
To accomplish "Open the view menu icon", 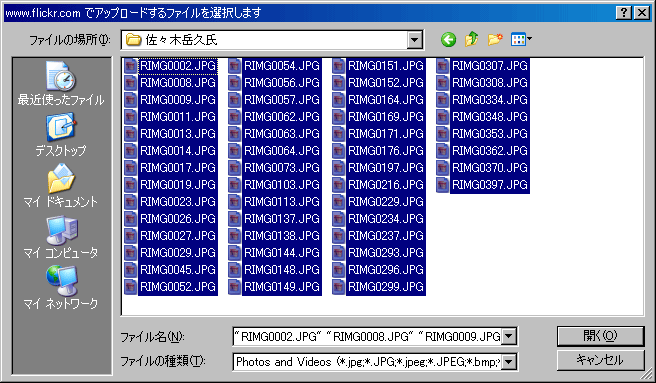I will click(x=521, y=39).
